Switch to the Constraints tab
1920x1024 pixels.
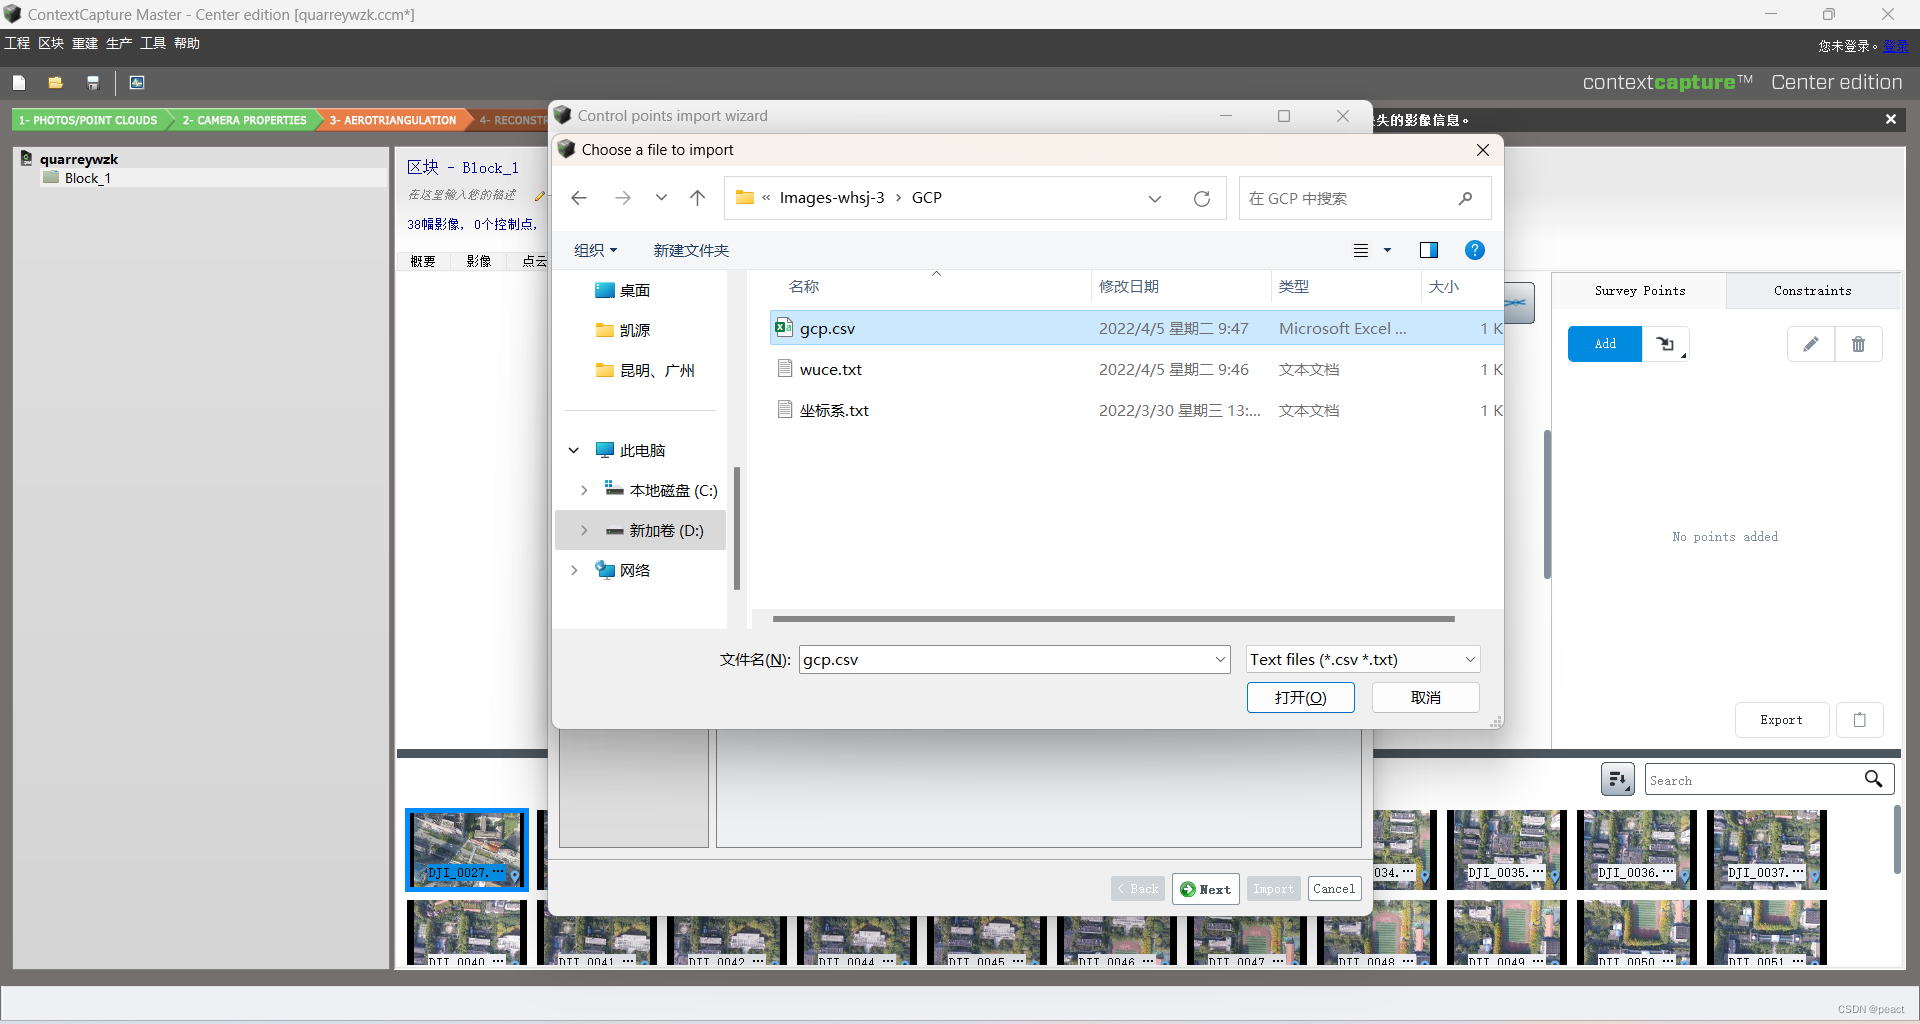coord(1811,290)
